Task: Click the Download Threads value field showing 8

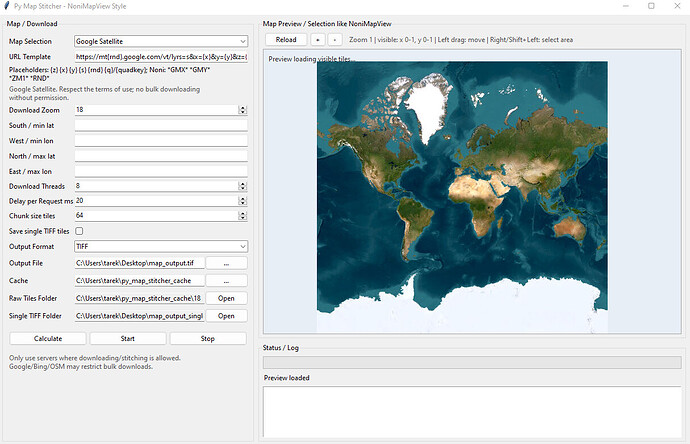Action: coord(156,186)
